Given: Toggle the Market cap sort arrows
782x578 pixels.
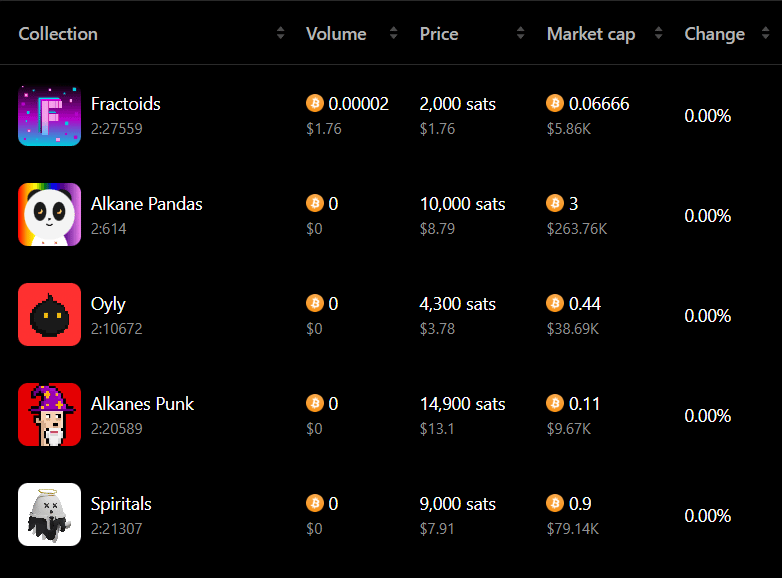Looking at the screenshot, I should pos(658,33).
